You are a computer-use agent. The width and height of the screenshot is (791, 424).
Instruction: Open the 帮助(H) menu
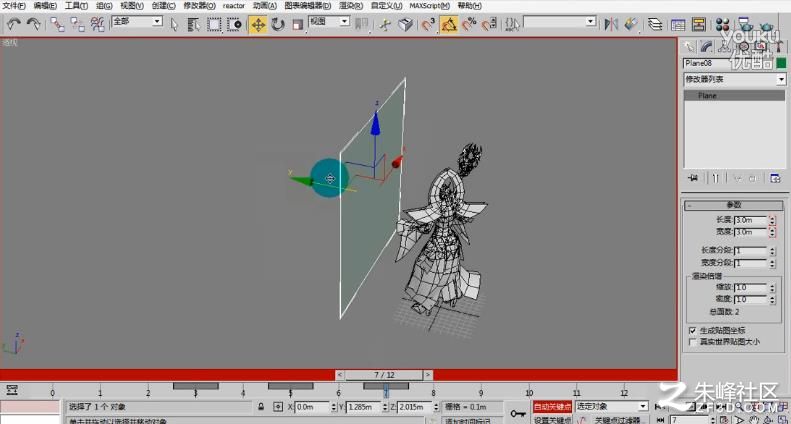(x=469, y=6)
